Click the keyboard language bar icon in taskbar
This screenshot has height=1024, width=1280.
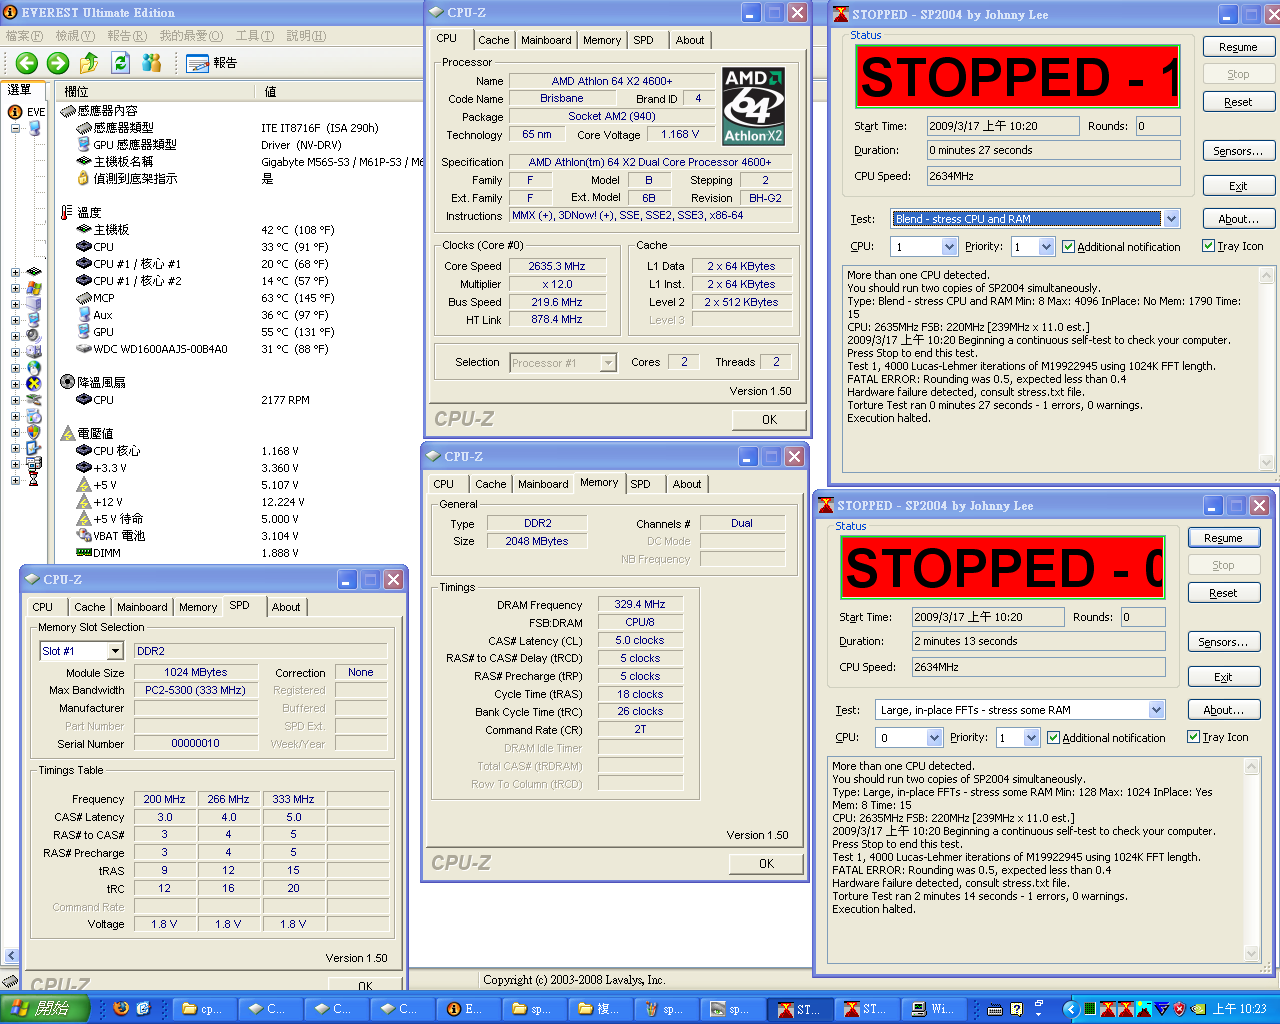pyautogui.click(x=995, y=1009)
